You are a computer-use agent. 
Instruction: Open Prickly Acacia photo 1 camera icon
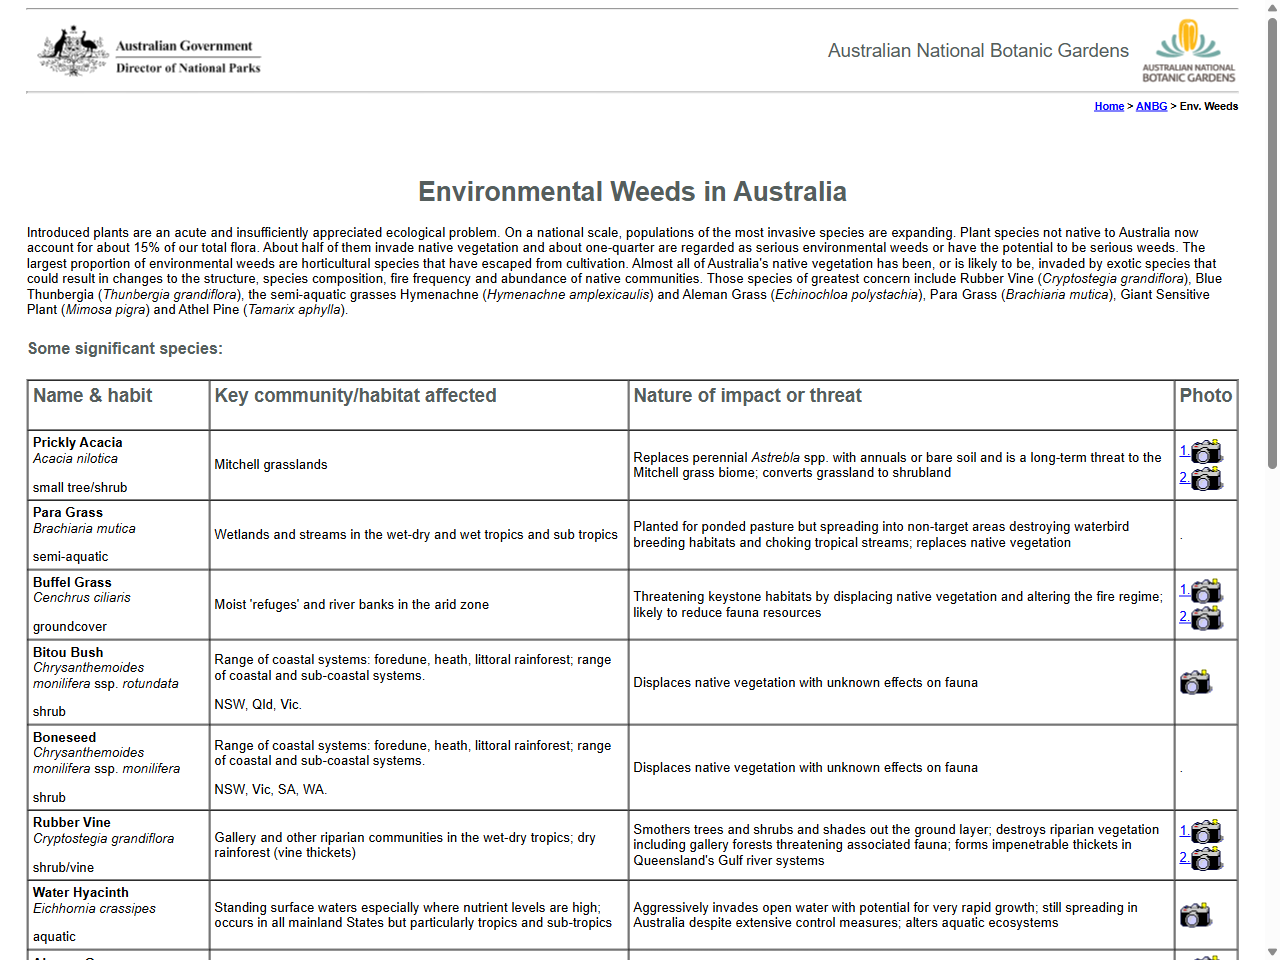(x=1208, y=451)
